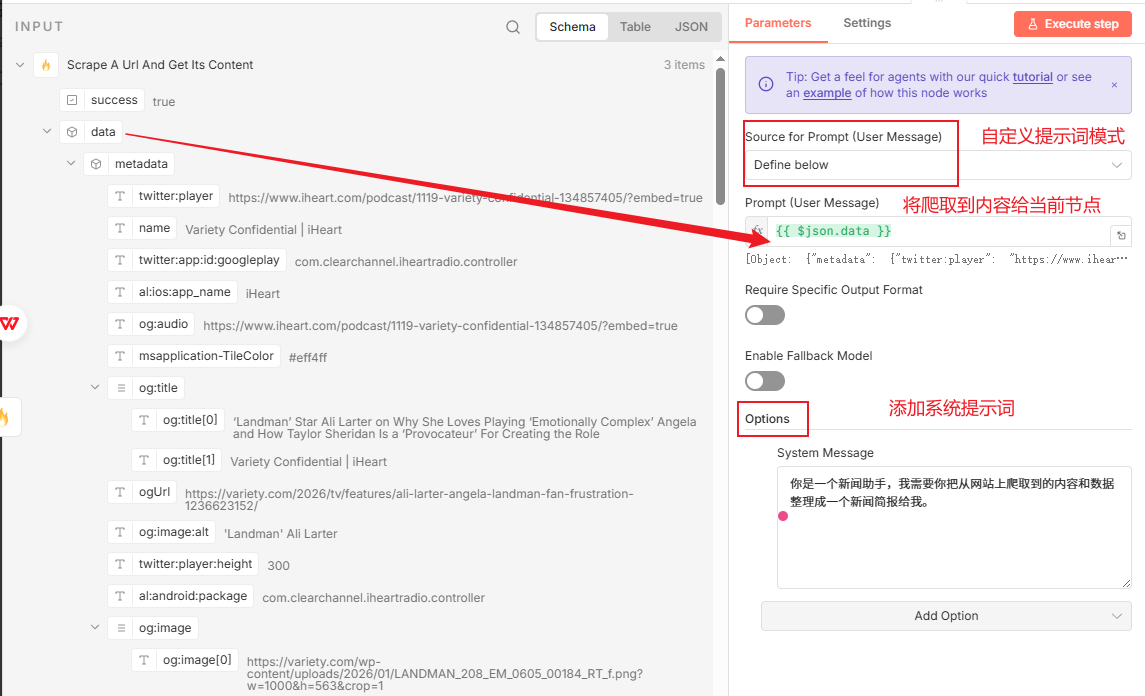This screenshot has width=1145, height=696.
Task: Click the text type icon for og:audio
Action: 120,324
